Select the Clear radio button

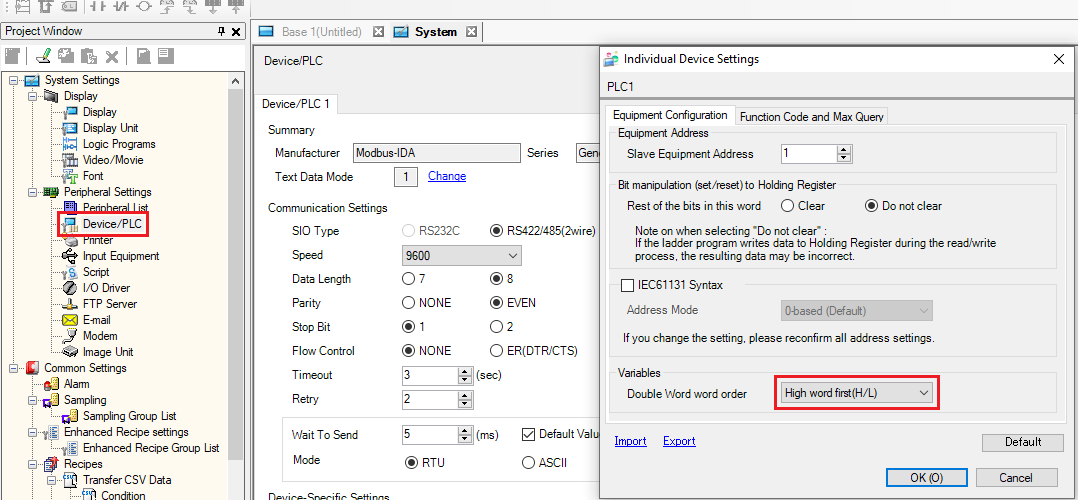(x=787, y=206)
